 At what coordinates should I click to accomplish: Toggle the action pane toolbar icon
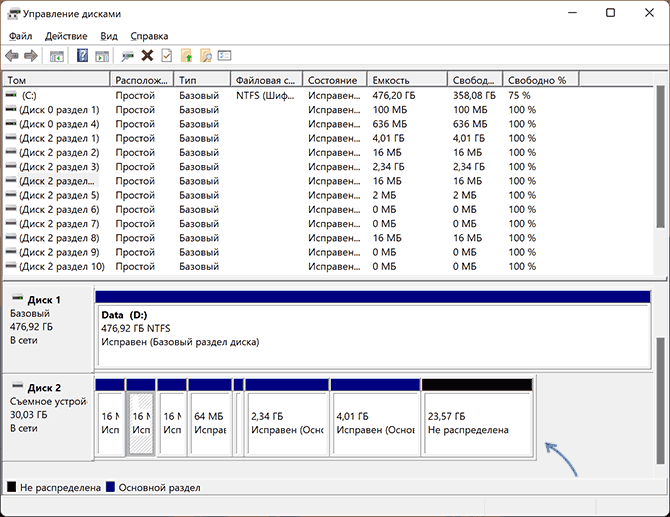(102, 56)
